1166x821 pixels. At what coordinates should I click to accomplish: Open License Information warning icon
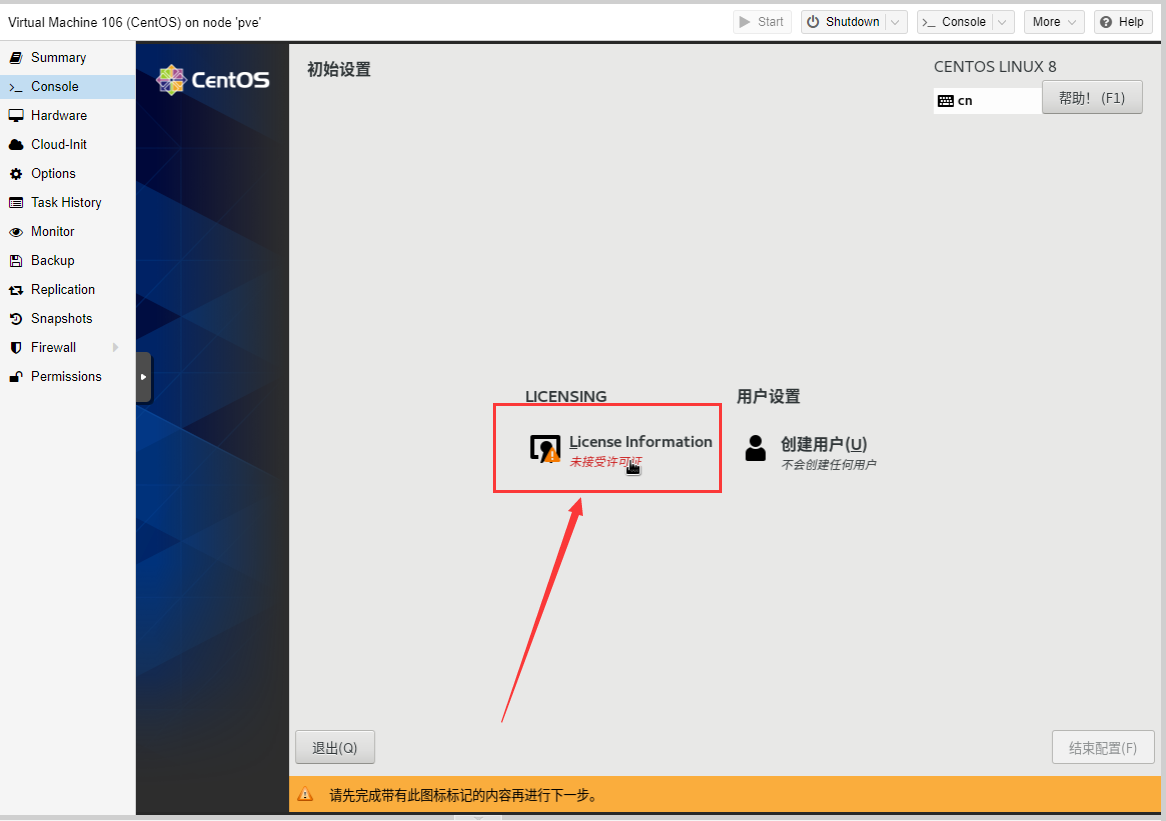[545, 449]
